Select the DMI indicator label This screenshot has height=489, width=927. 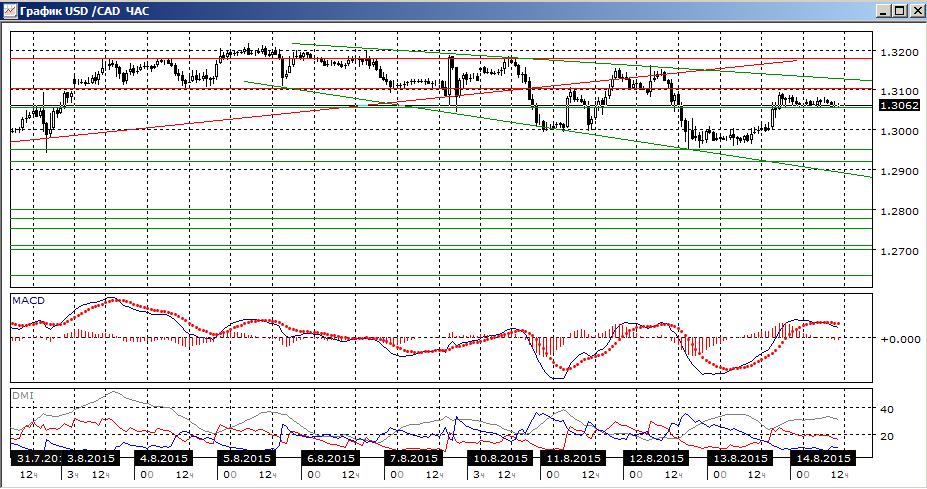click(22, 396)
